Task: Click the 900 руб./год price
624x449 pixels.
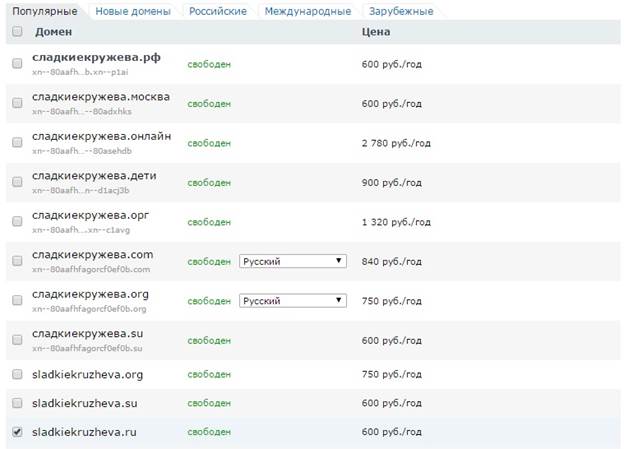Action: tap(392, 183)
